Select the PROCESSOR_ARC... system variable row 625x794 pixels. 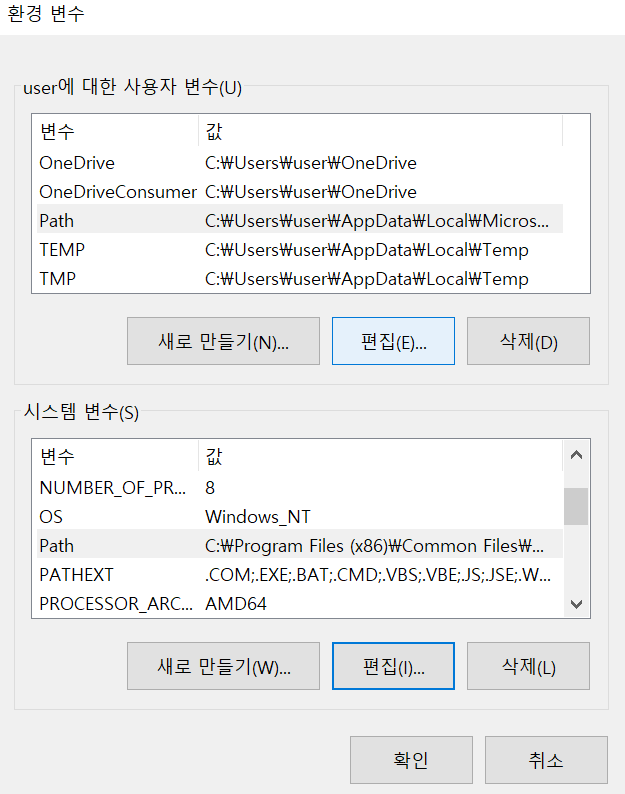[300, 604]
